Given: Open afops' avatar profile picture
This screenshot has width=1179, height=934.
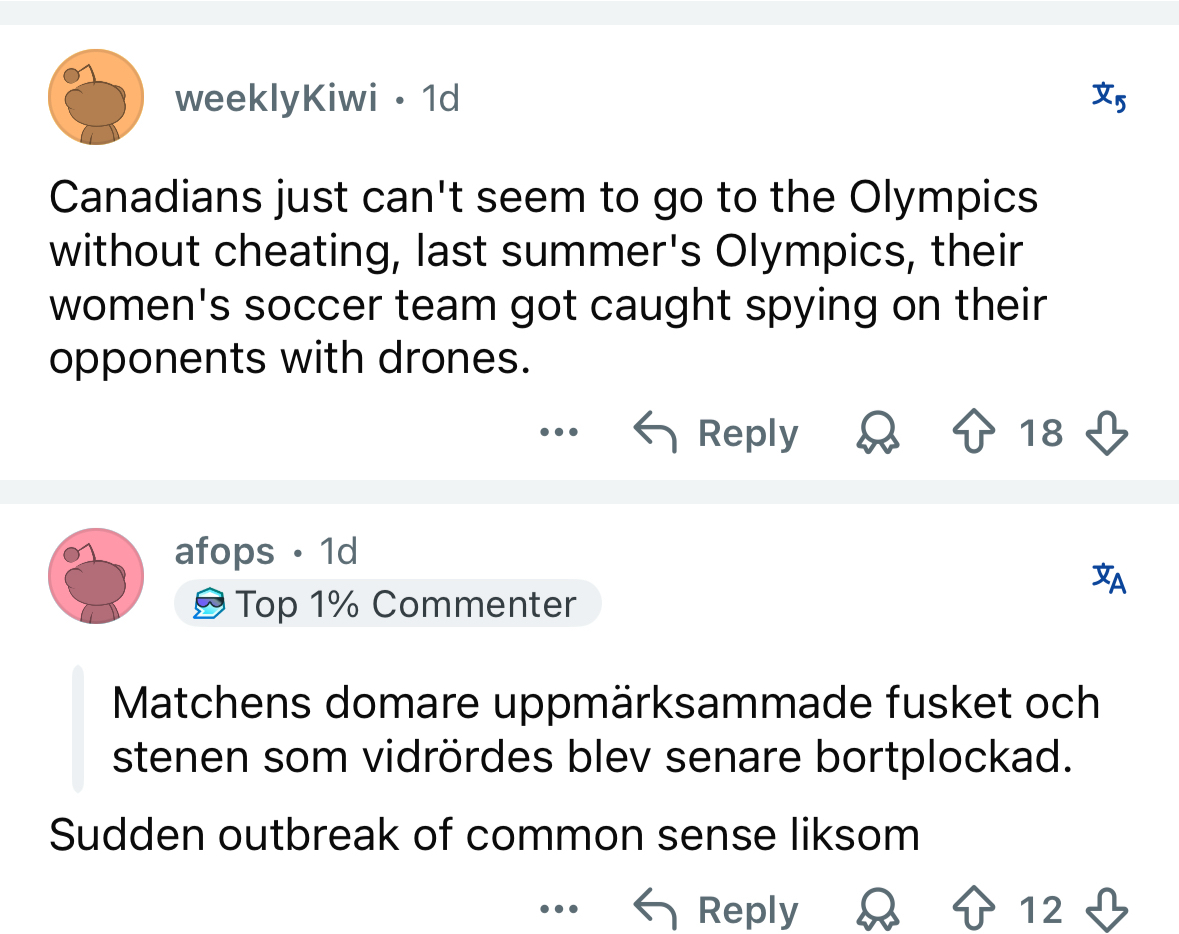Looking at the screenshot, I should pos(97,576).
